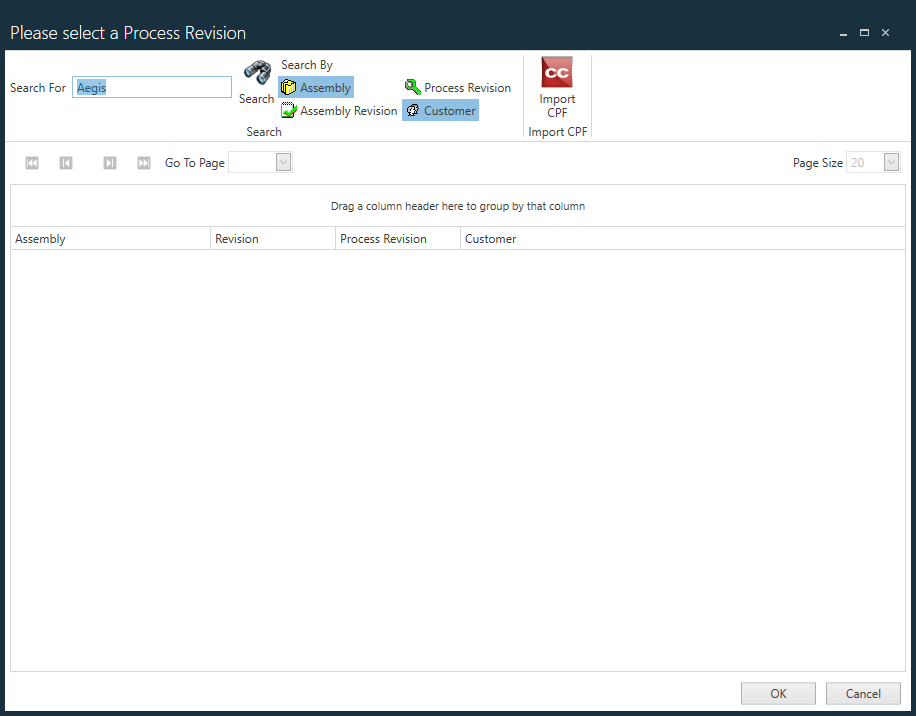The width and height of the screenshot is (916, 716).
Task: Sort results by the Revision column
Action: tap(237, 238)
